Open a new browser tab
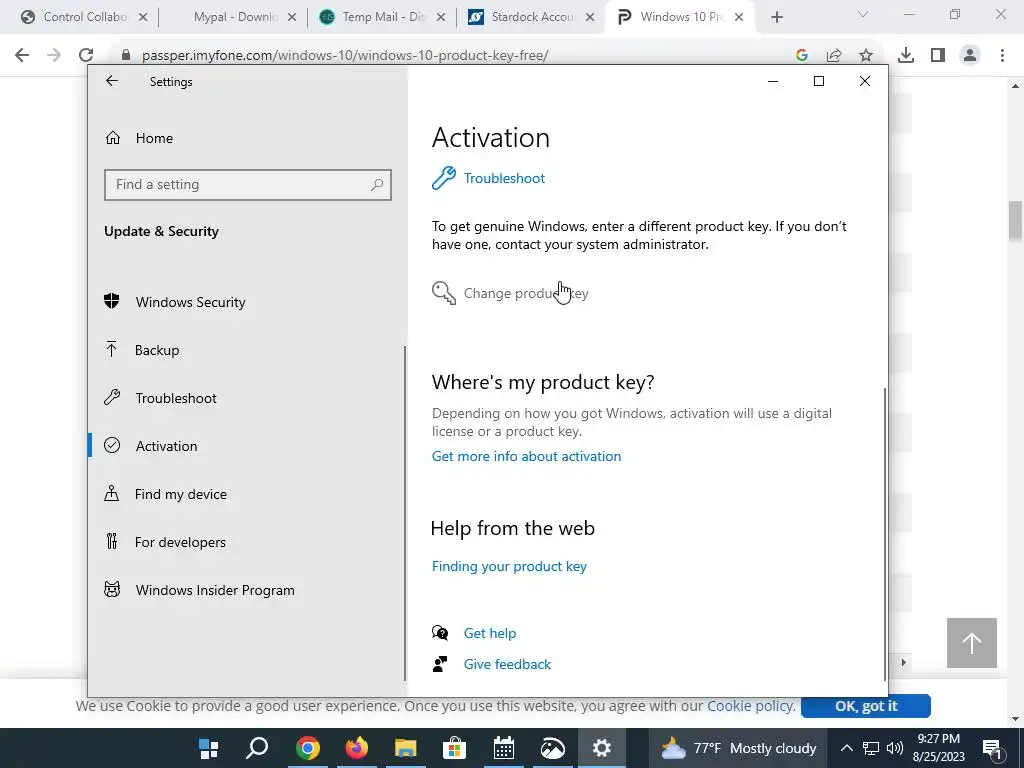Image resolution: width=1024 pixels, height=768 pixels. 776,18
